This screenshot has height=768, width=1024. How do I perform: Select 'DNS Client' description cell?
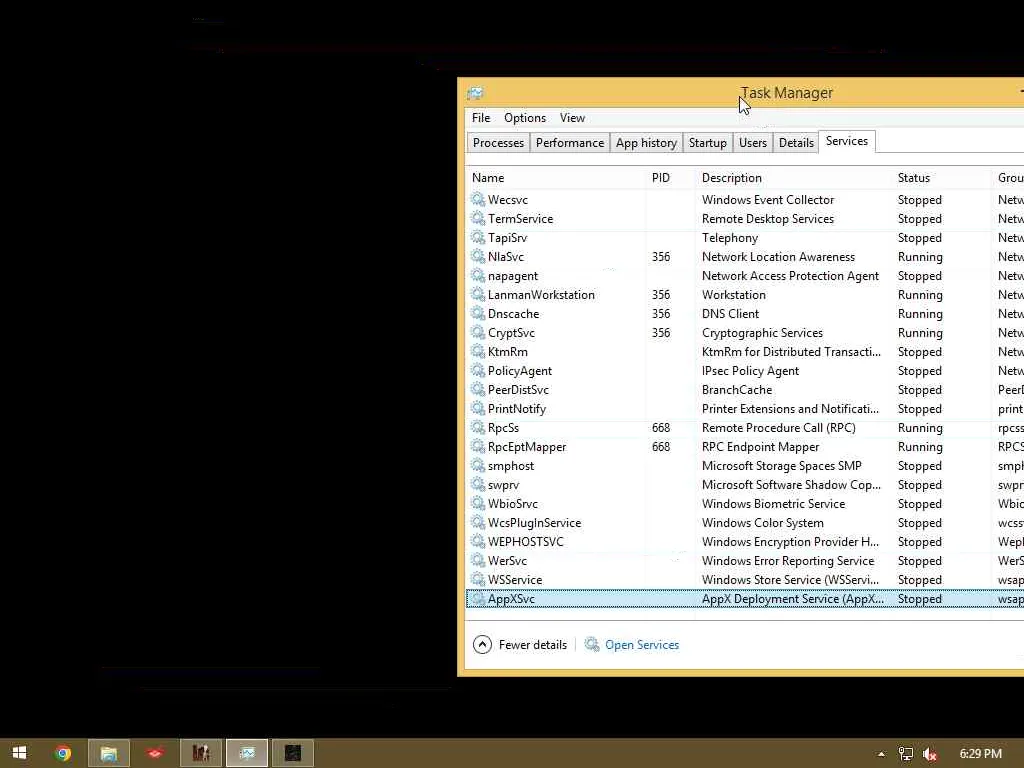tap(730, 313)
